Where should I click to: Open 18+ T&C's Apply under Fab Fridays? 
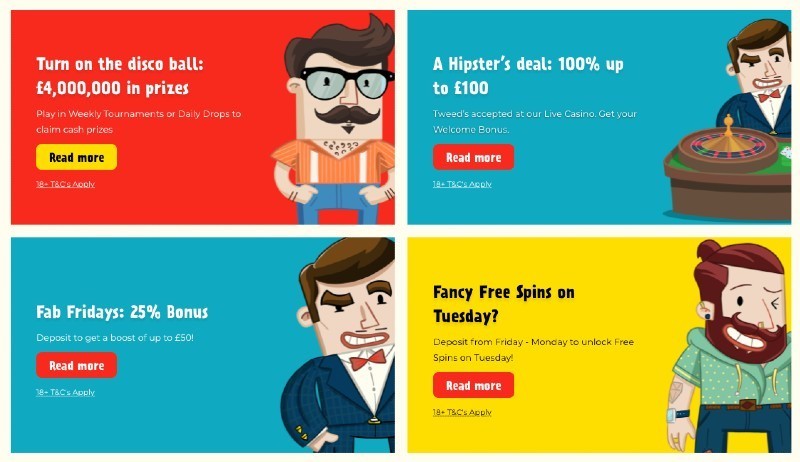[x=65, y=392]
